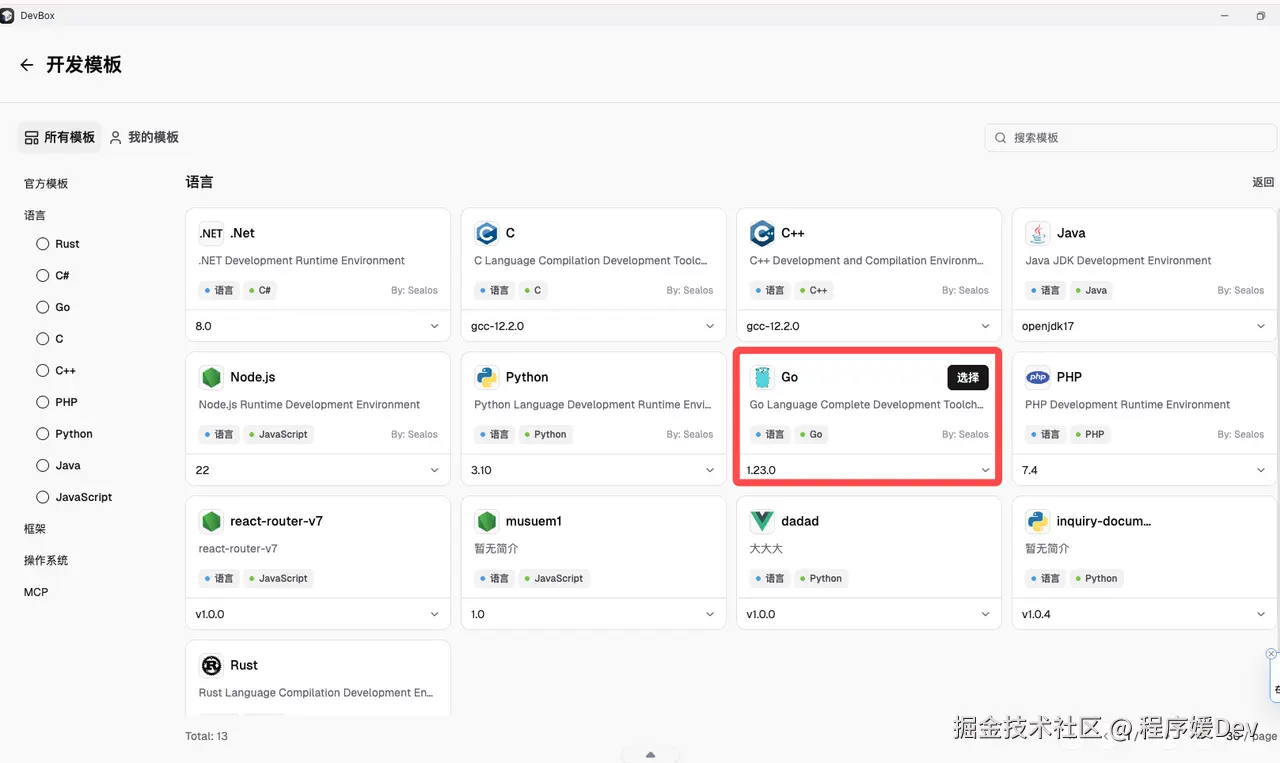Click the JavaScript tag on Node.js card
Screen dimensions: 1280x763
278,434
